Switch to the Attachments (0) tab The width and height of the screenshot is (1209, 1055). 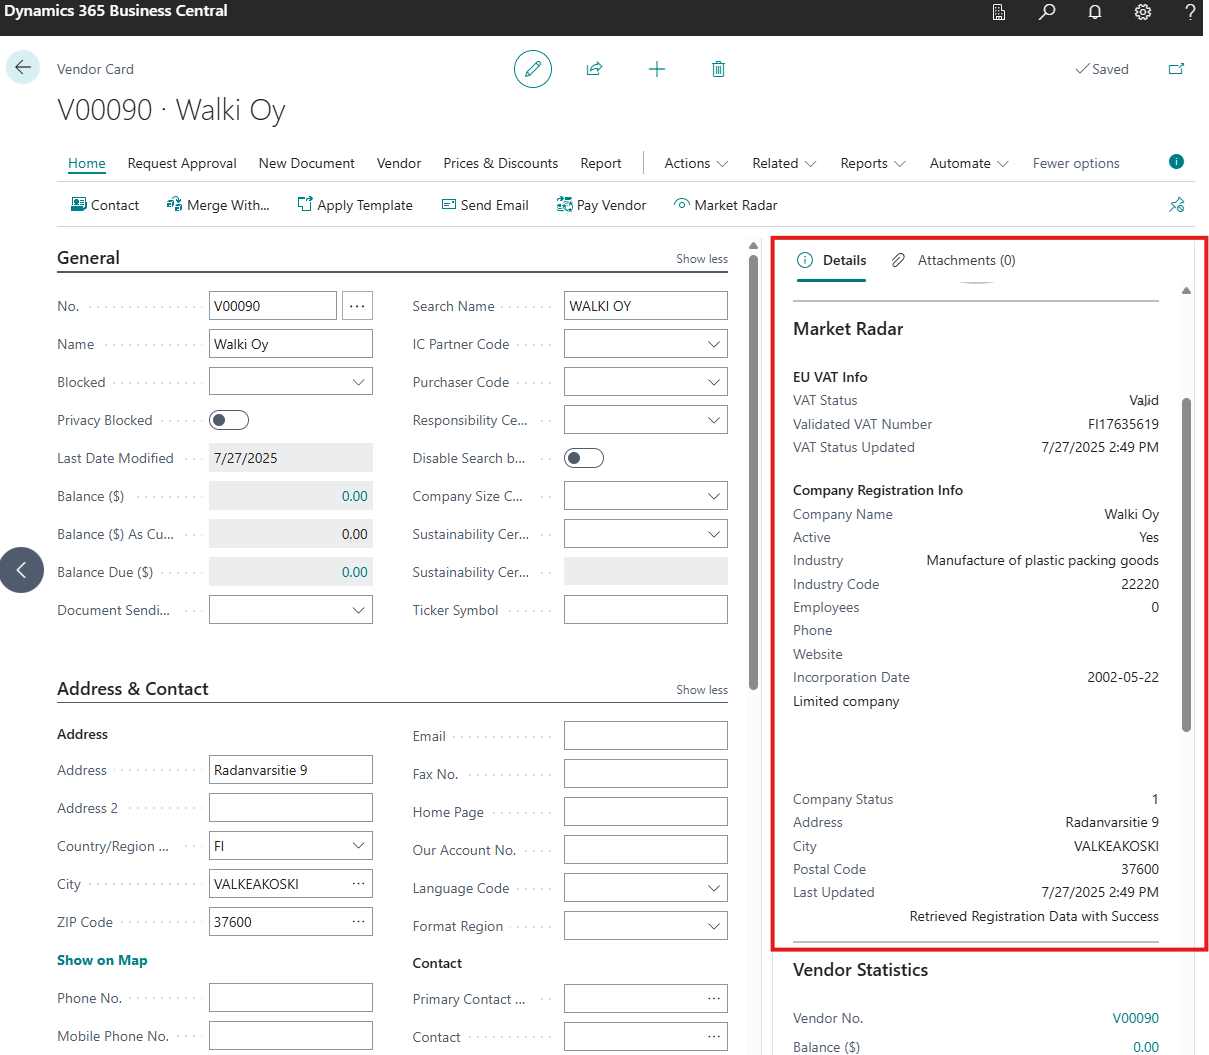(x=954, y=260)
